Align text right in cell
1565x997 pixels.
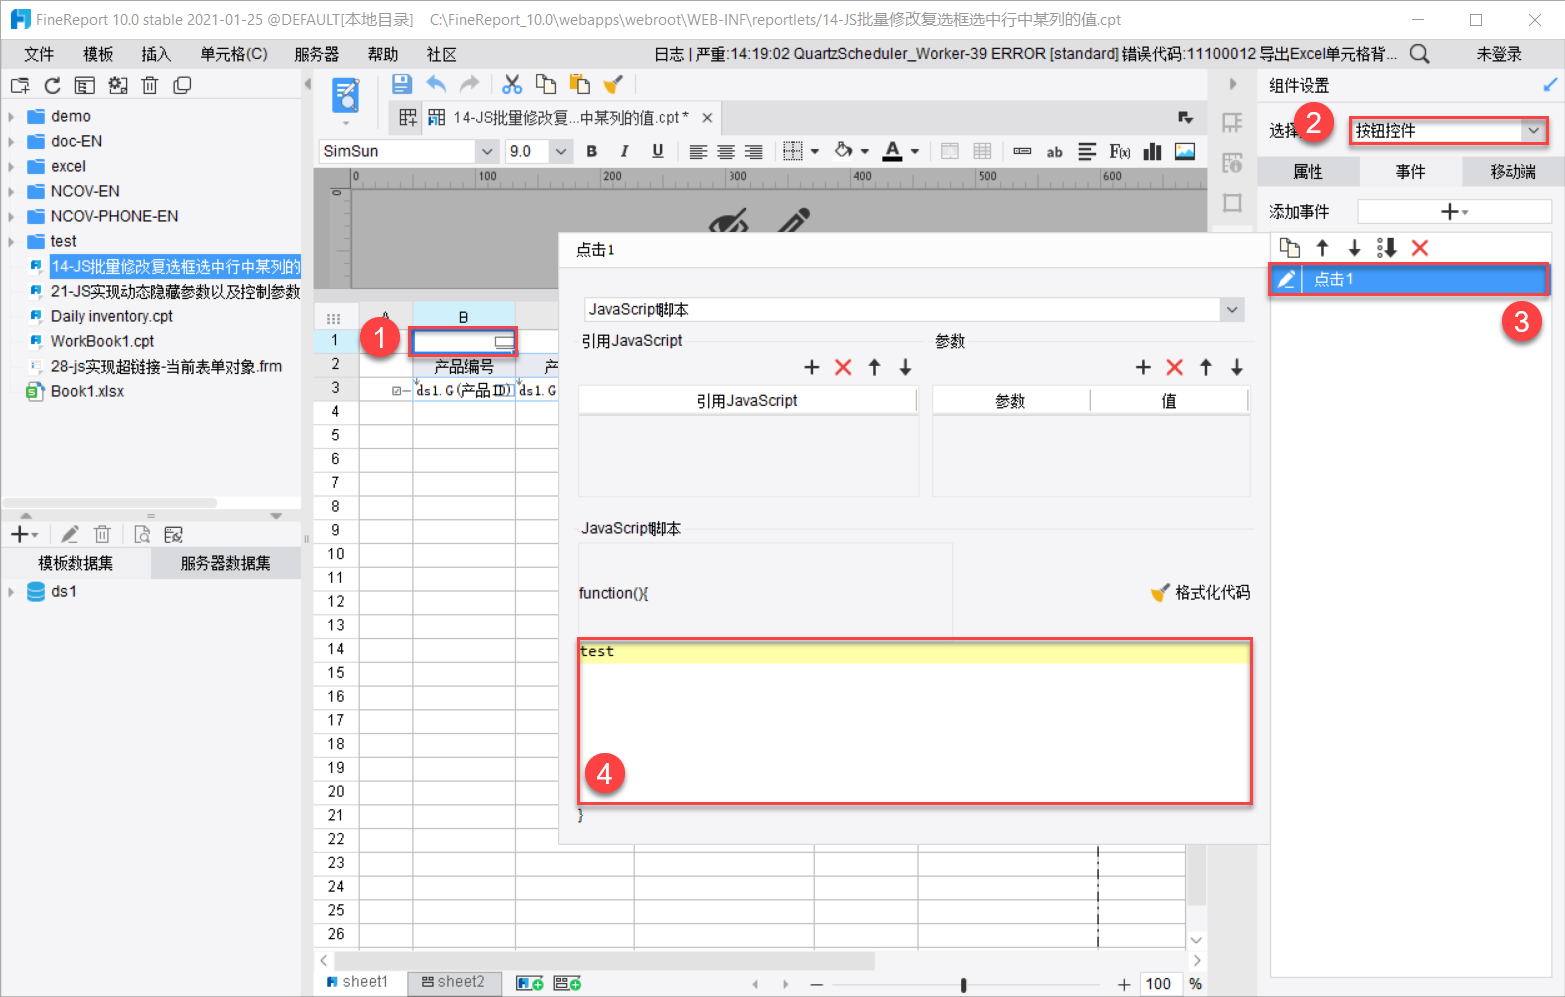754,152
